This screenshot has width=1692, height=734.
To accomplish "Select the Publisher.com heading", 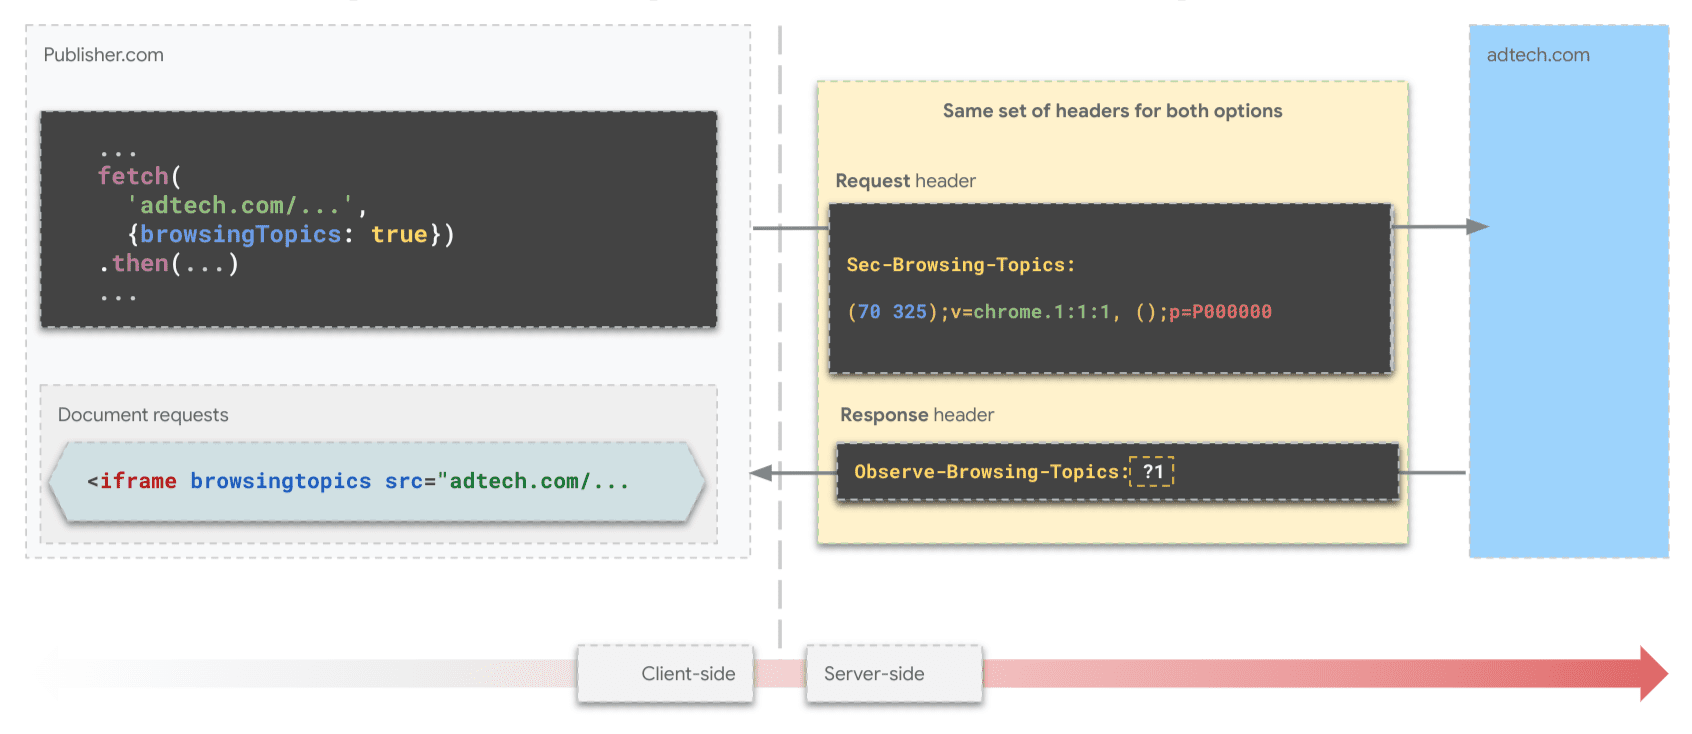I will click(103, 55).
